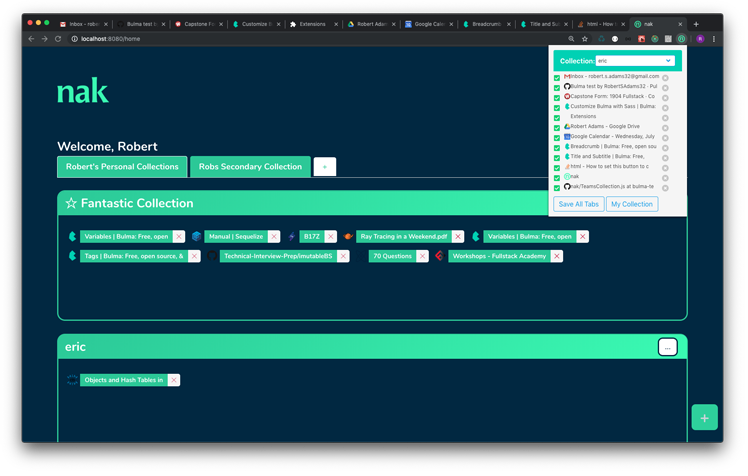The height and width of the screenshot is (476, 748).
Task: Reload the page
Action: coord(58,39)
